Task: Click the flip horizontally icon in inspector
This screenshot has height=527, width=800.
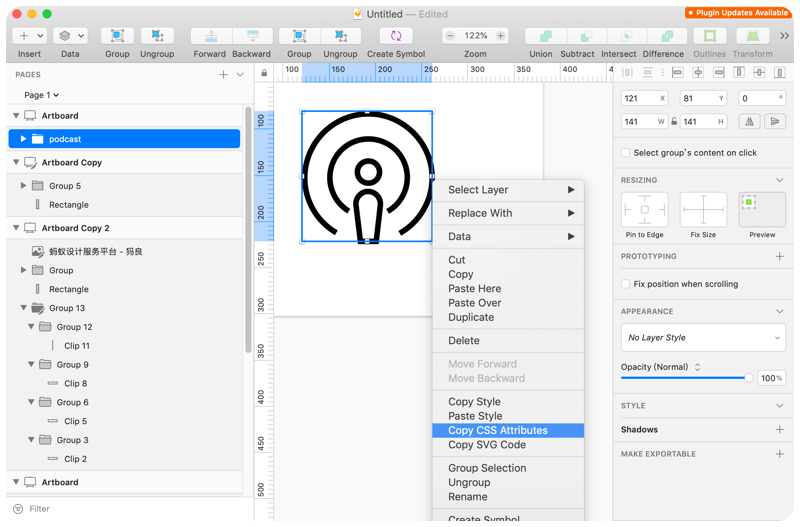Action: click(x=749, y=121)
